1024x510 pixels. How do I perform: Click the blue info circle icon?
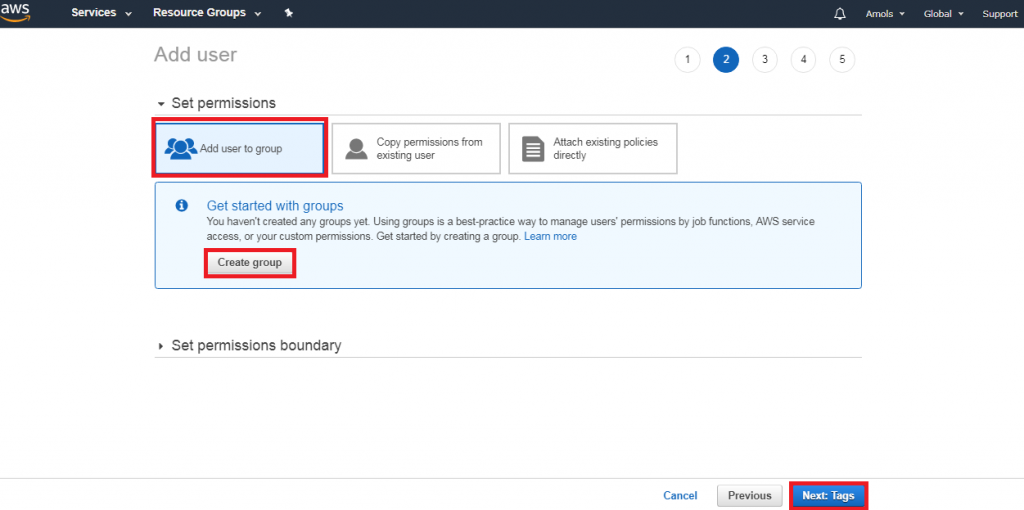click(x=182, y=206)
